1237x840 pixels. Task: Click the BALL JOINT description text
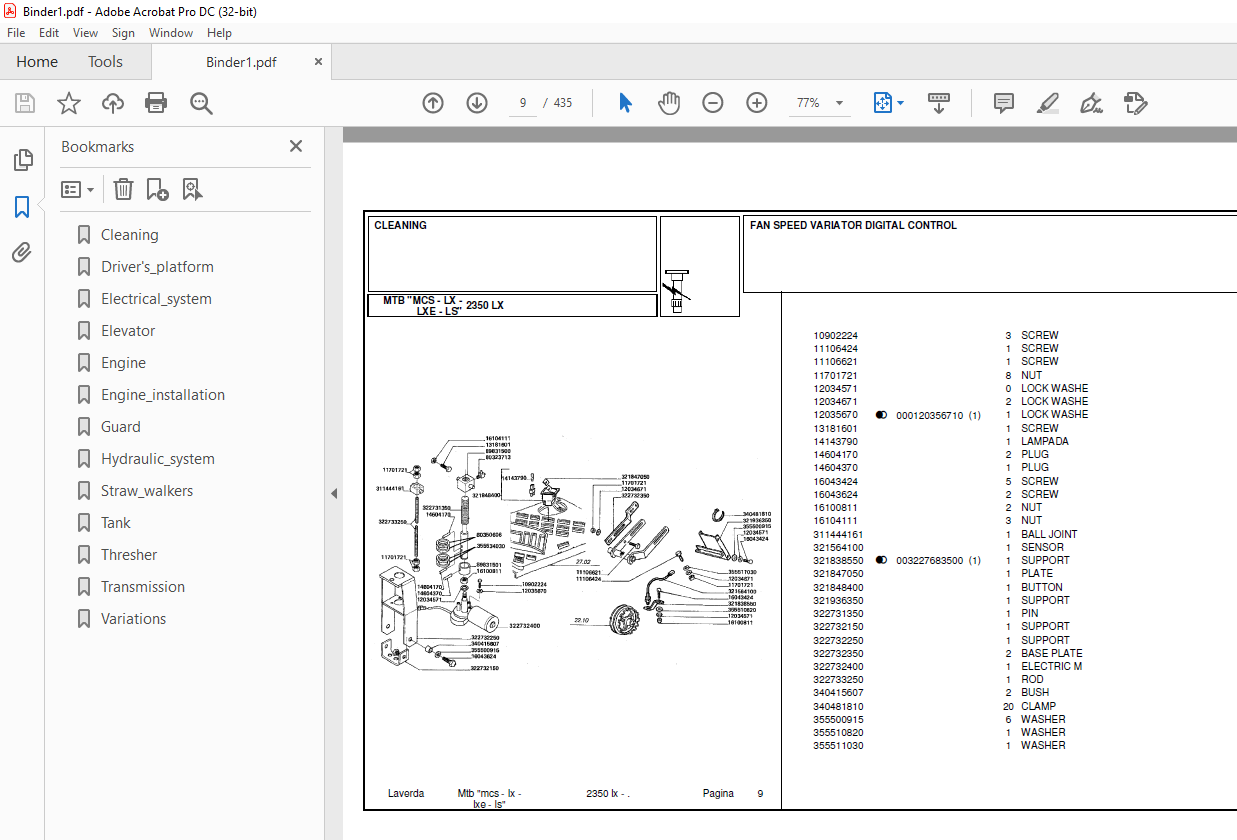tap(1049, 535)
